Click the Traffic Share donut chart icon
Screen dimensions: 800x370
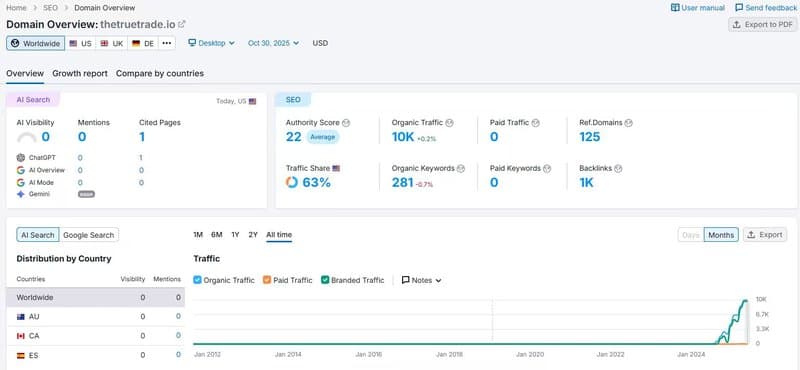292,182
